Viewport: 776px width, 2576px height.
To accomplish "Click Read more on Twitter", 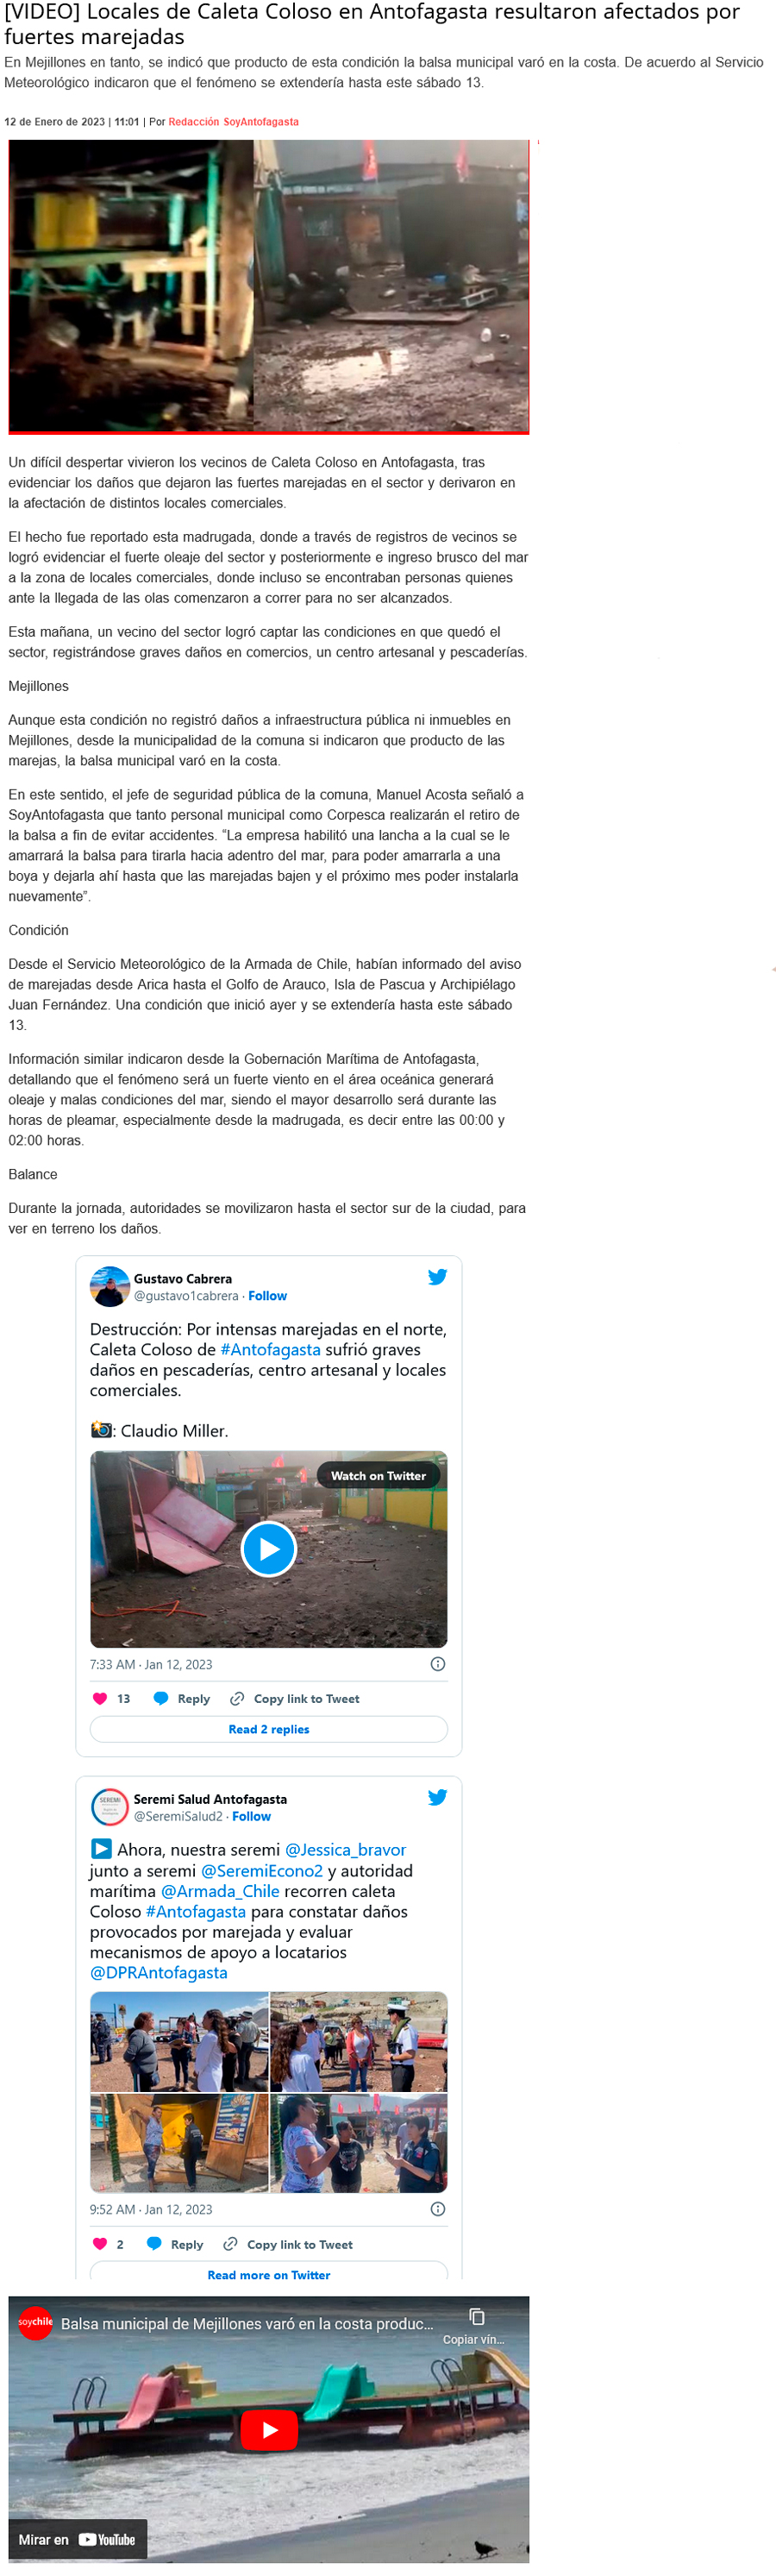I will pyautogui.click(x=269, y=2274).
